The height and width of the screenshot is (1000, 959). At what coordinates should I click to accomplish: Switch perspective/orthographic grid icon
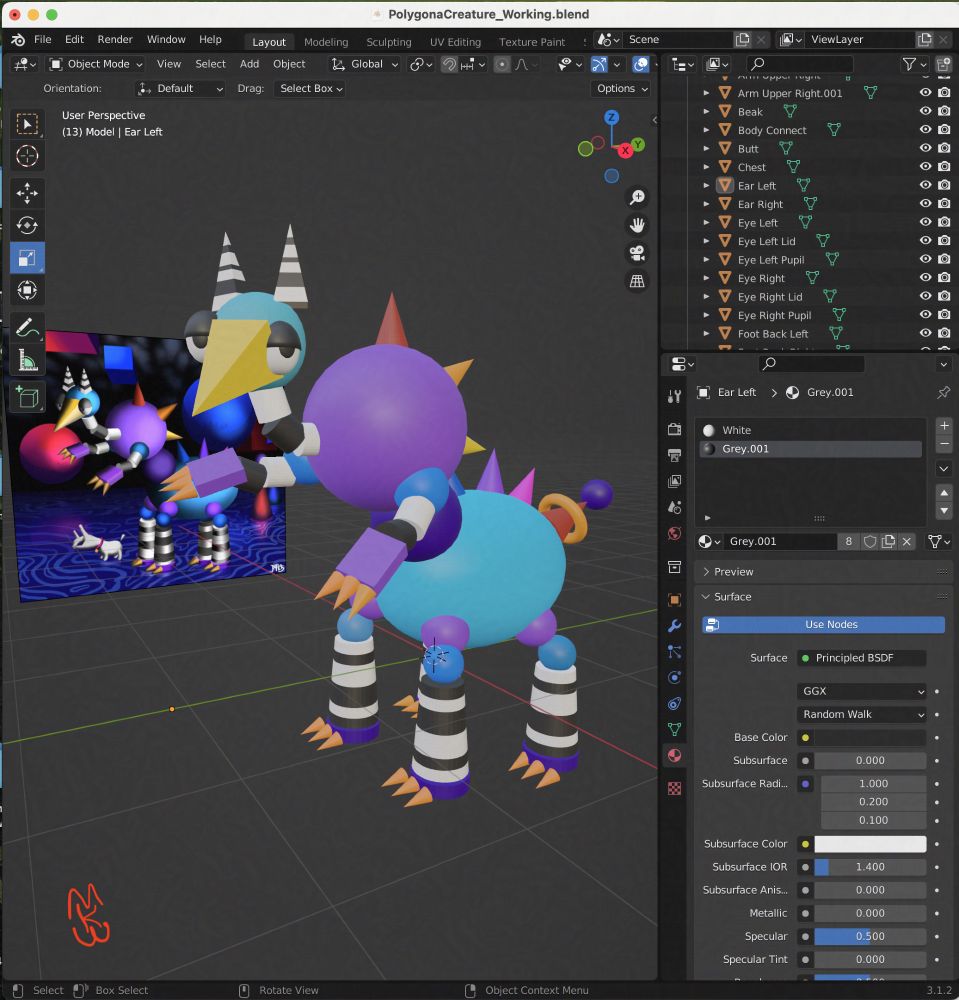coord(637,281)
